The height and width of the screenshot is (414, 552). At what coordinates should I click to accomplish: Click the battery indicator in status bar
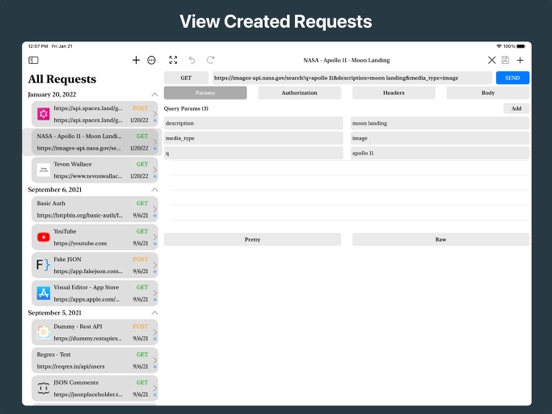coord(521,46)
